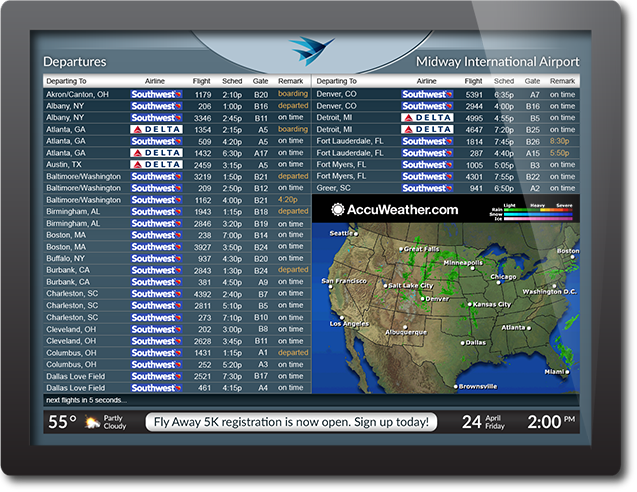This screenshot has height=492, width=637.
Task: Select the Delta logo on flight 1432
Action: pyautogui.click(x=156, y=153)
